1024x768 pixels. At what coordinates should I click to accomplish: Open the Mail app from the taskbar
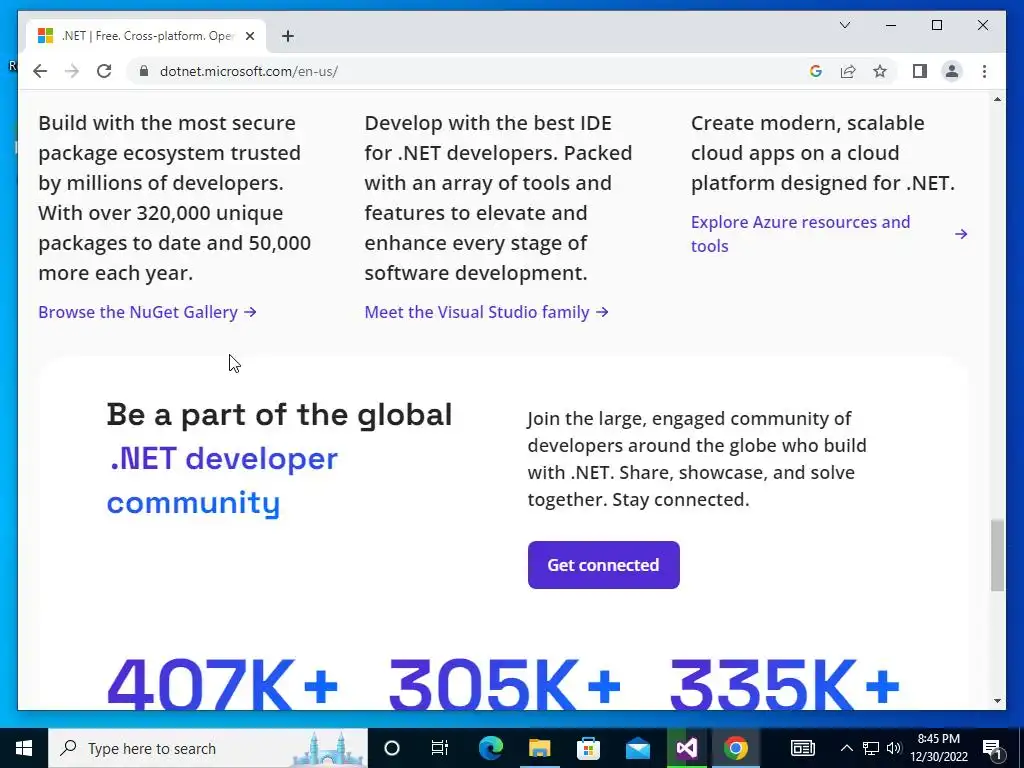637,748
